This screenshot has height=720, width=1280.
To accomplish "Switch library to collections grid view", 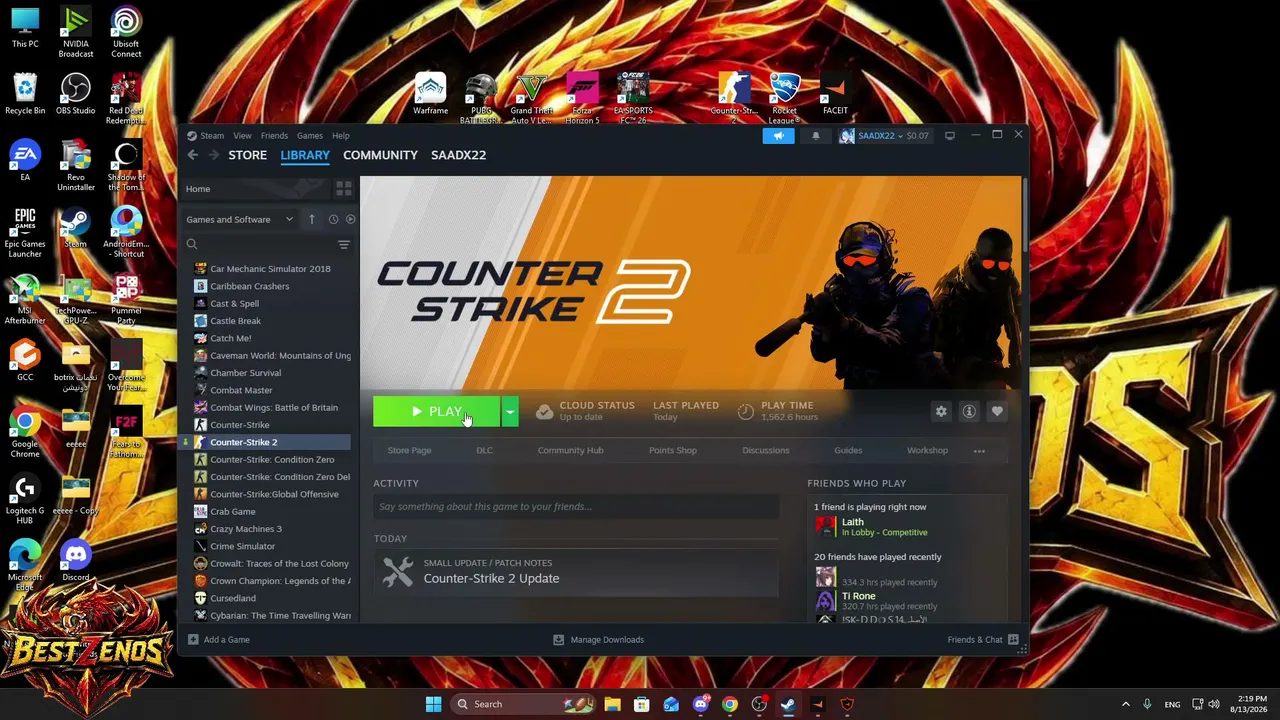I will (344, 189).
